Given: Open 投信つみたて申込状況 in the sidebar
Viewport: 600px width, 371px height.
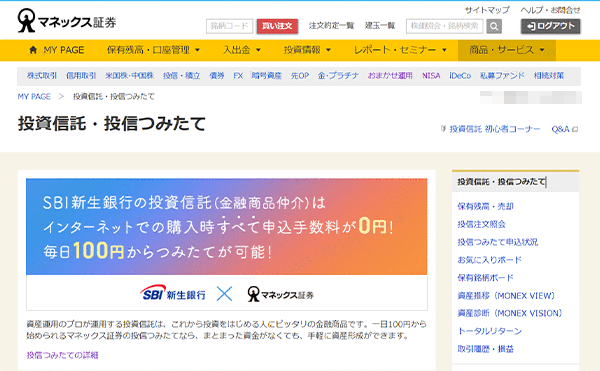Looking at the screenshot, I should [x=498, y=242].
